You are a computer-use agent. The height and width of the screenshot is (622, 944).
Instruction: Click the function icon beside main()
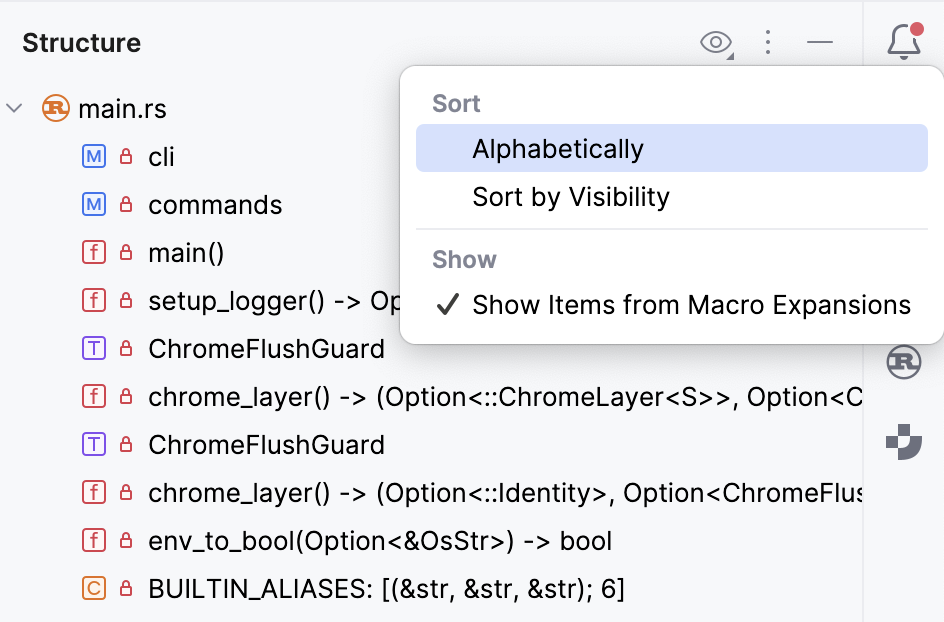(x=93, y=252)
